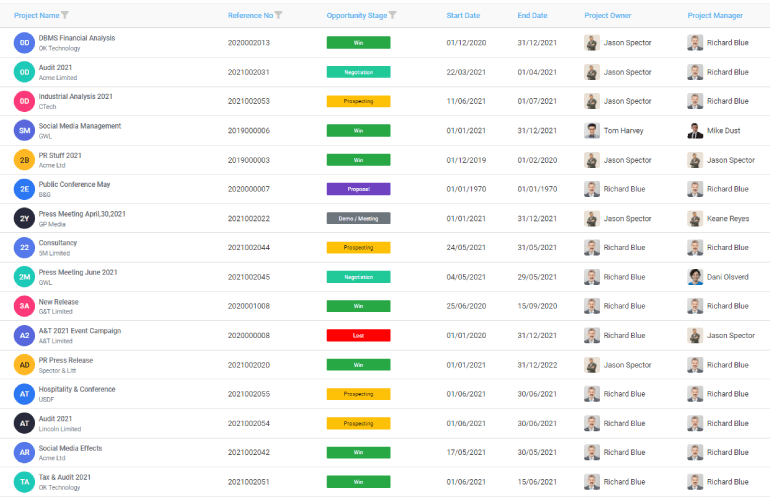Open Press Meeting June 2021 project name
This screenshot has width=770, height=500.
tap(78, 272)
